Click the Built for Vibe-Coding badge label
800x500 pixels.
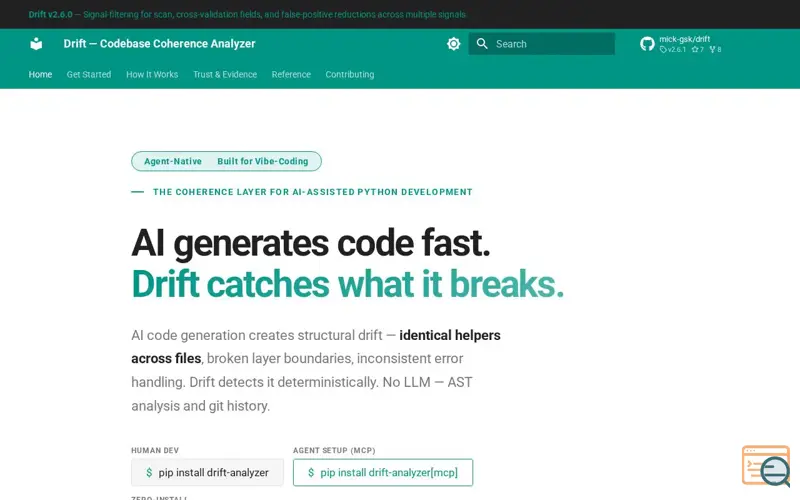point(263,161)
